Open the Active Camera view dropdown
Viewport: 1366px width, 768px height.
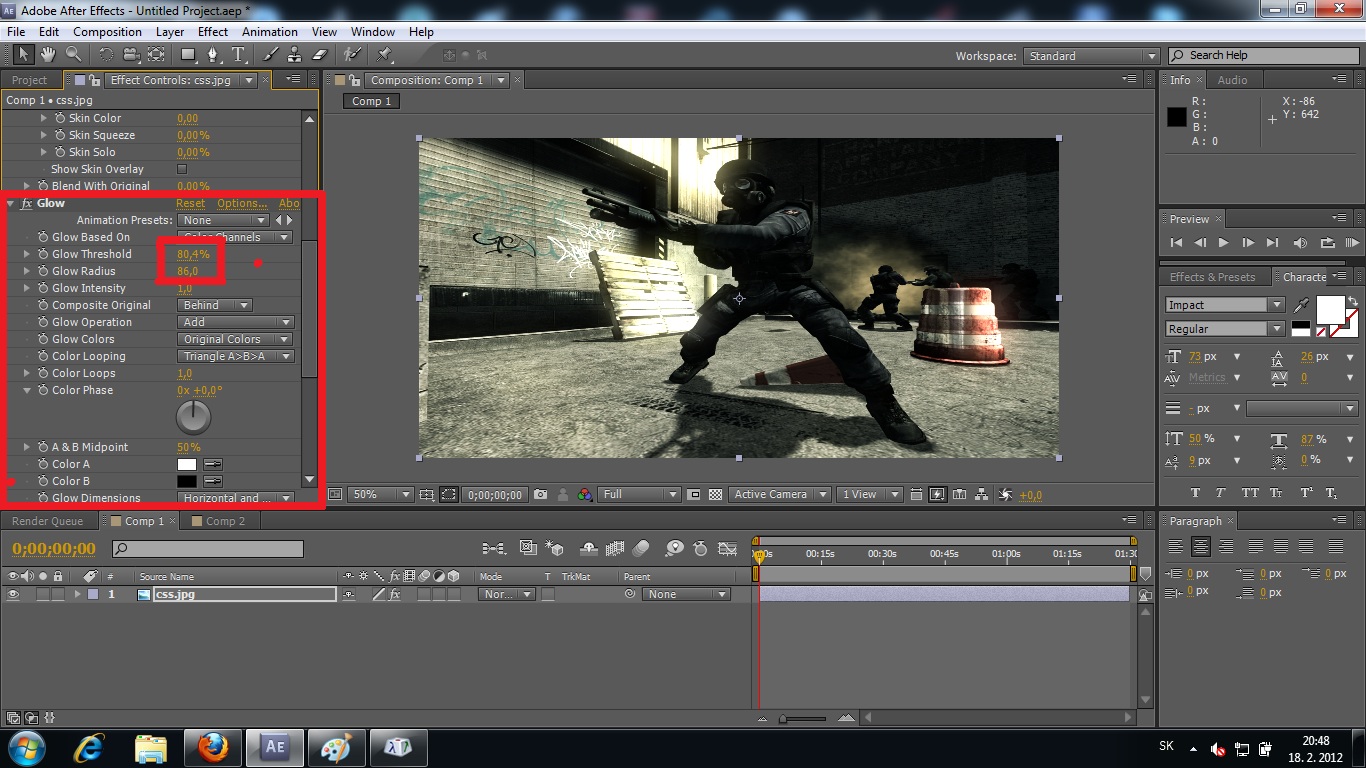tap(780, 494)
